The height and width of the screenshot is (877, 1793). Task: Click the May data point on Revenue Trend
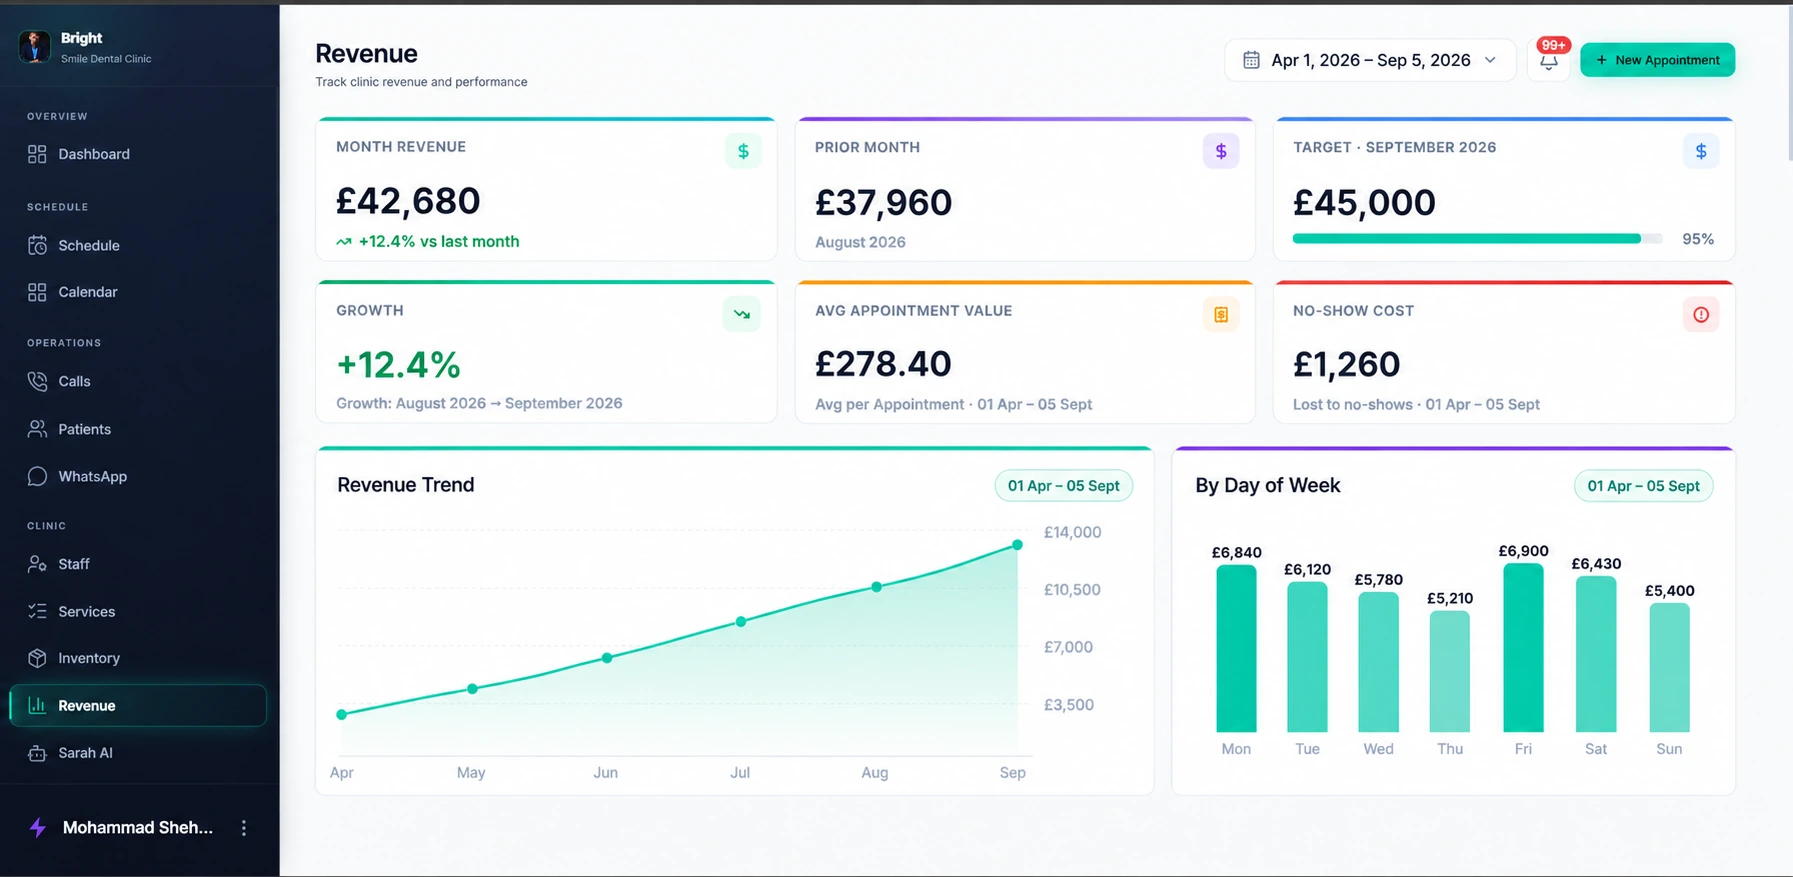(x=473, y=689)
